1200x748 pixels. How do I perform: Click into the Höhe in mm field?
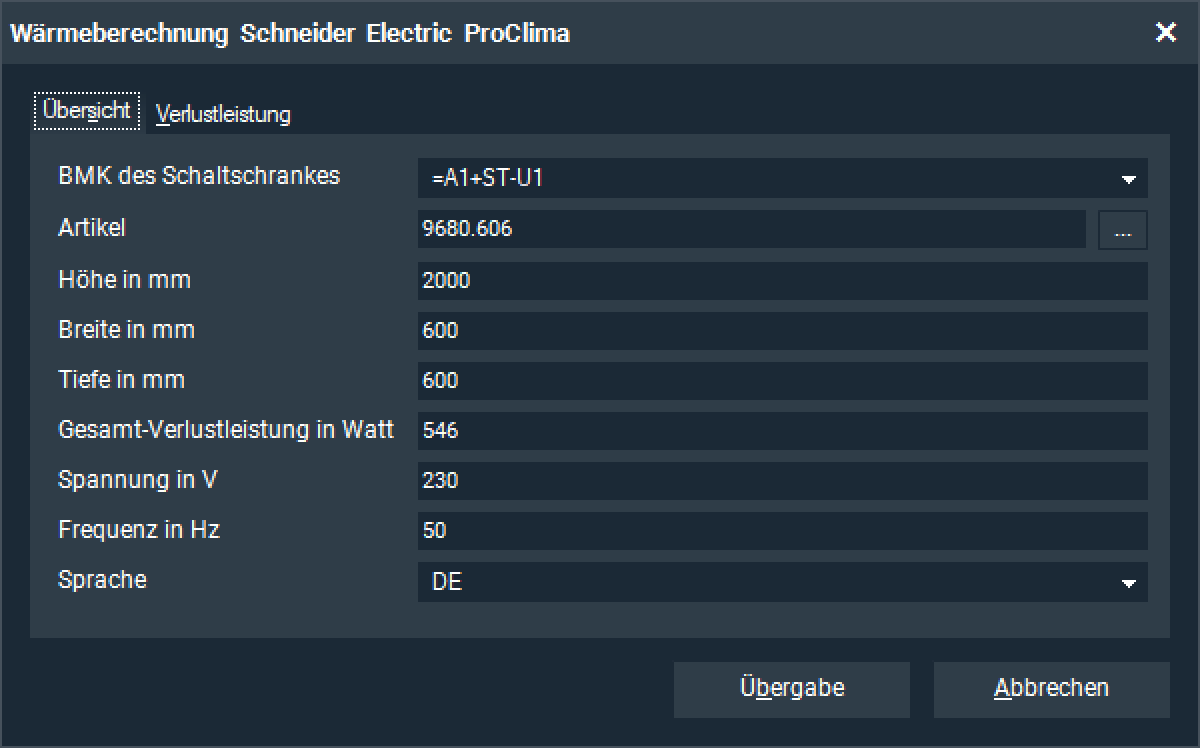click(782, 281)
